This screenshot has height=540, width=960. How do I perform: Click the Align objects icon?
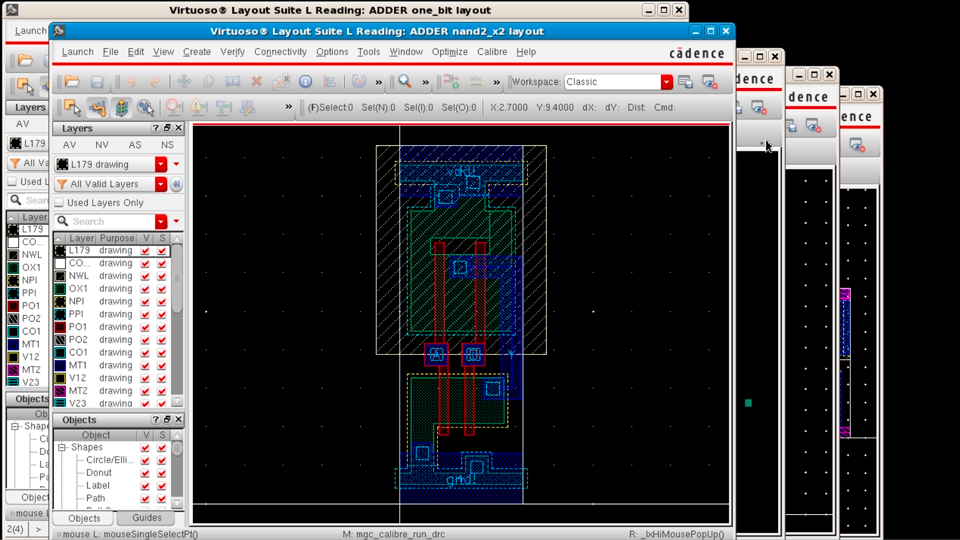click(330, 81)
